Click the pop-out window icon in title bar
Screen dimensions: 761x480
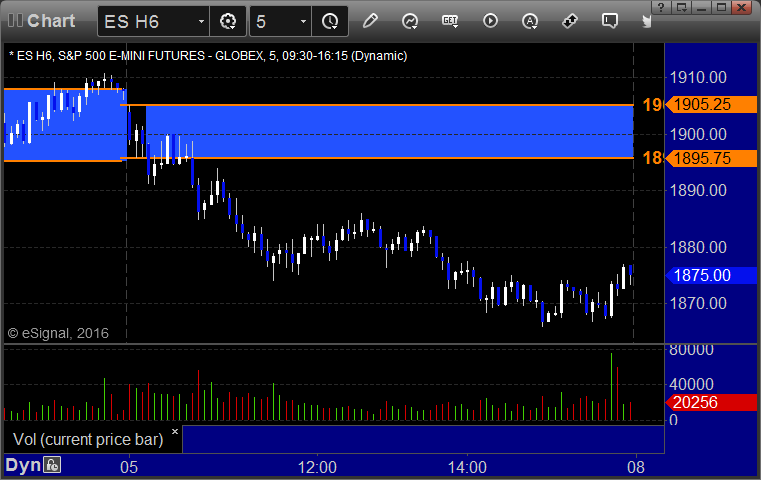point(681,7)
